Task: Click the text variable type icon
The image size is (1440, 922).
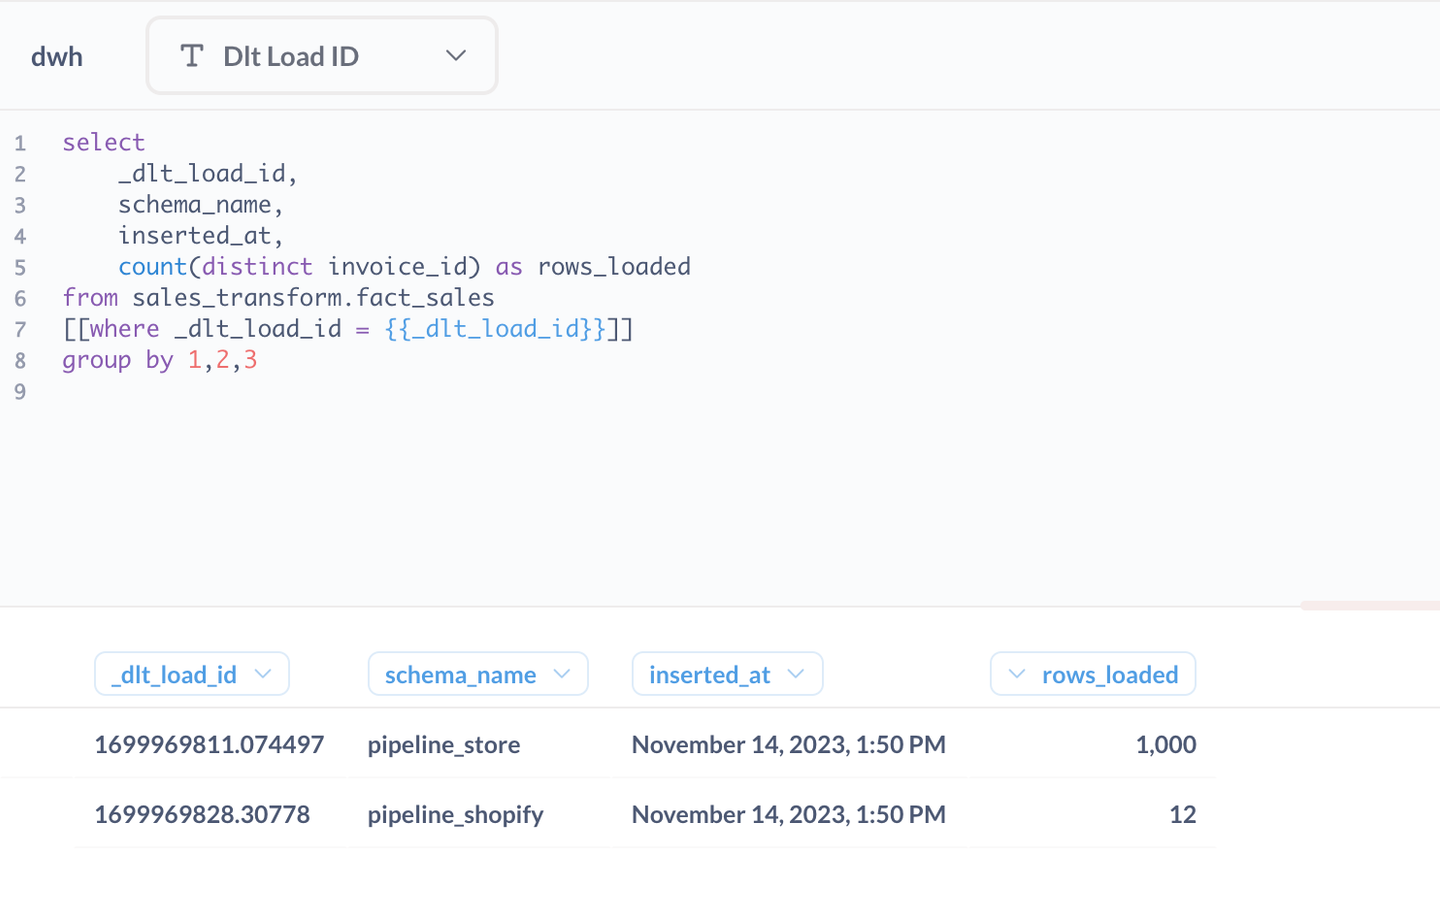Action: point(192,56)
